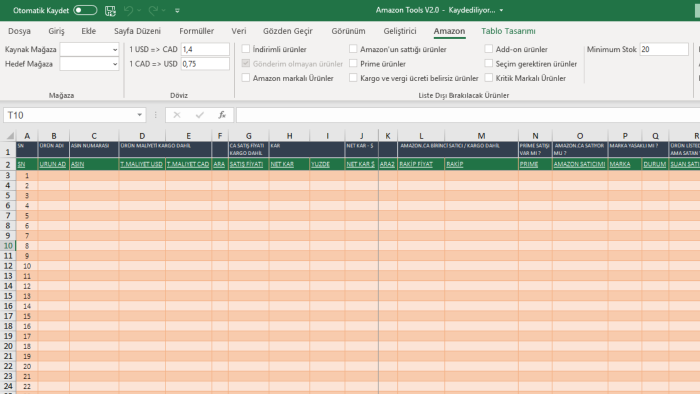
Task: Open the file name dropdown next to Kaydediliyor
Action: click(x=501, y=10)
